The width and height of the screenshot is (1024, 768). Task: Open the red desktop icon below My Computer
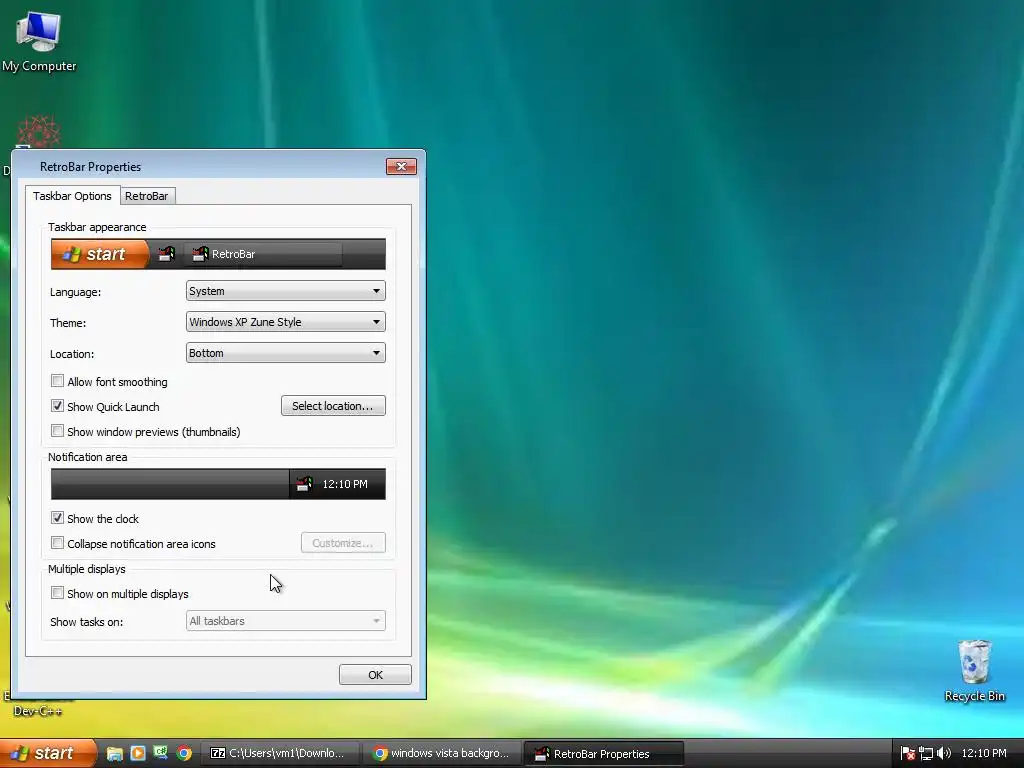point(39,132)
